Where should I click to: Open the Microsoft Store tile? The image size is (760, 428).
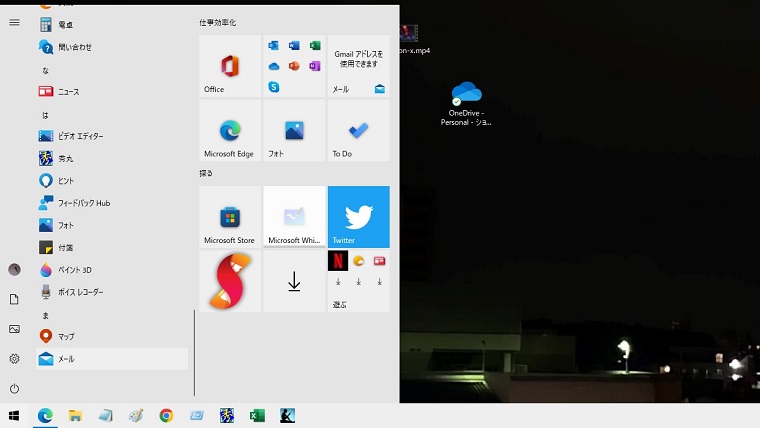click(230, 217)
